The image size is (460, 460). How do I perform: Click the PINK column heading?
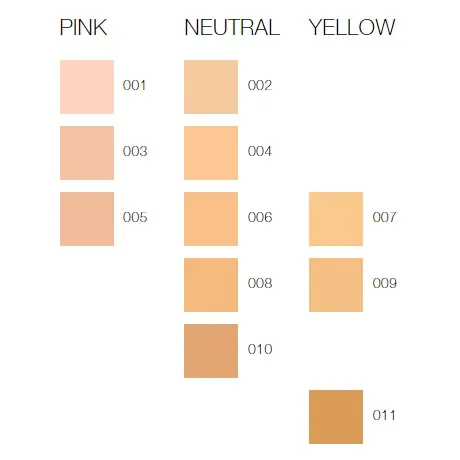(84, 27)
